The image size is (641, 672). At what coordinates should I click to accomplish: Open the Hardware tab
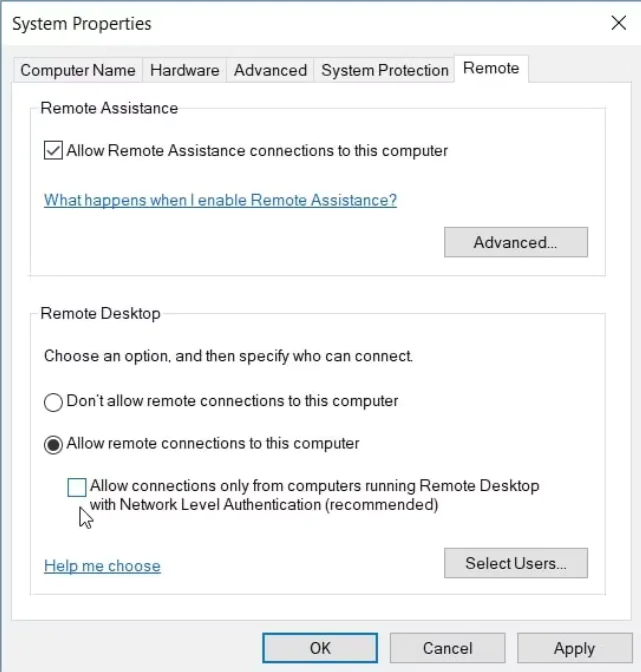click(184, 70)
